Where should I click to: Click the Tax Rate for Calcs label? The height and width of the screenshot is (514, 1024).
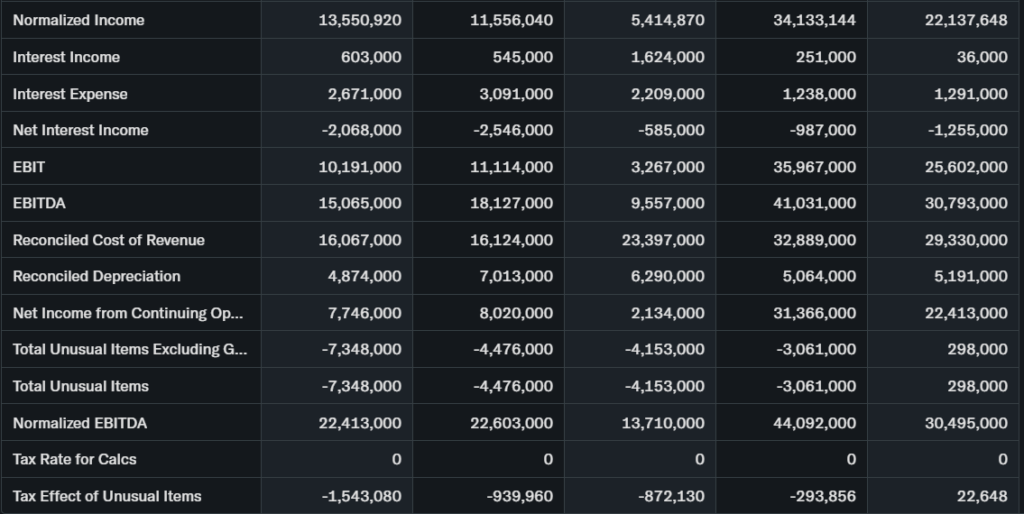pyautogui.click(x=74, y=459)
